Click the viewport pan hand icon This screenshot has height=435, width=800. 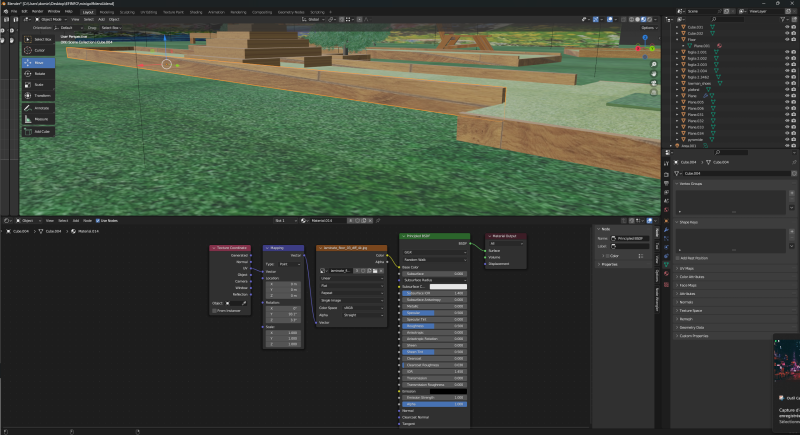pos(654,74)
